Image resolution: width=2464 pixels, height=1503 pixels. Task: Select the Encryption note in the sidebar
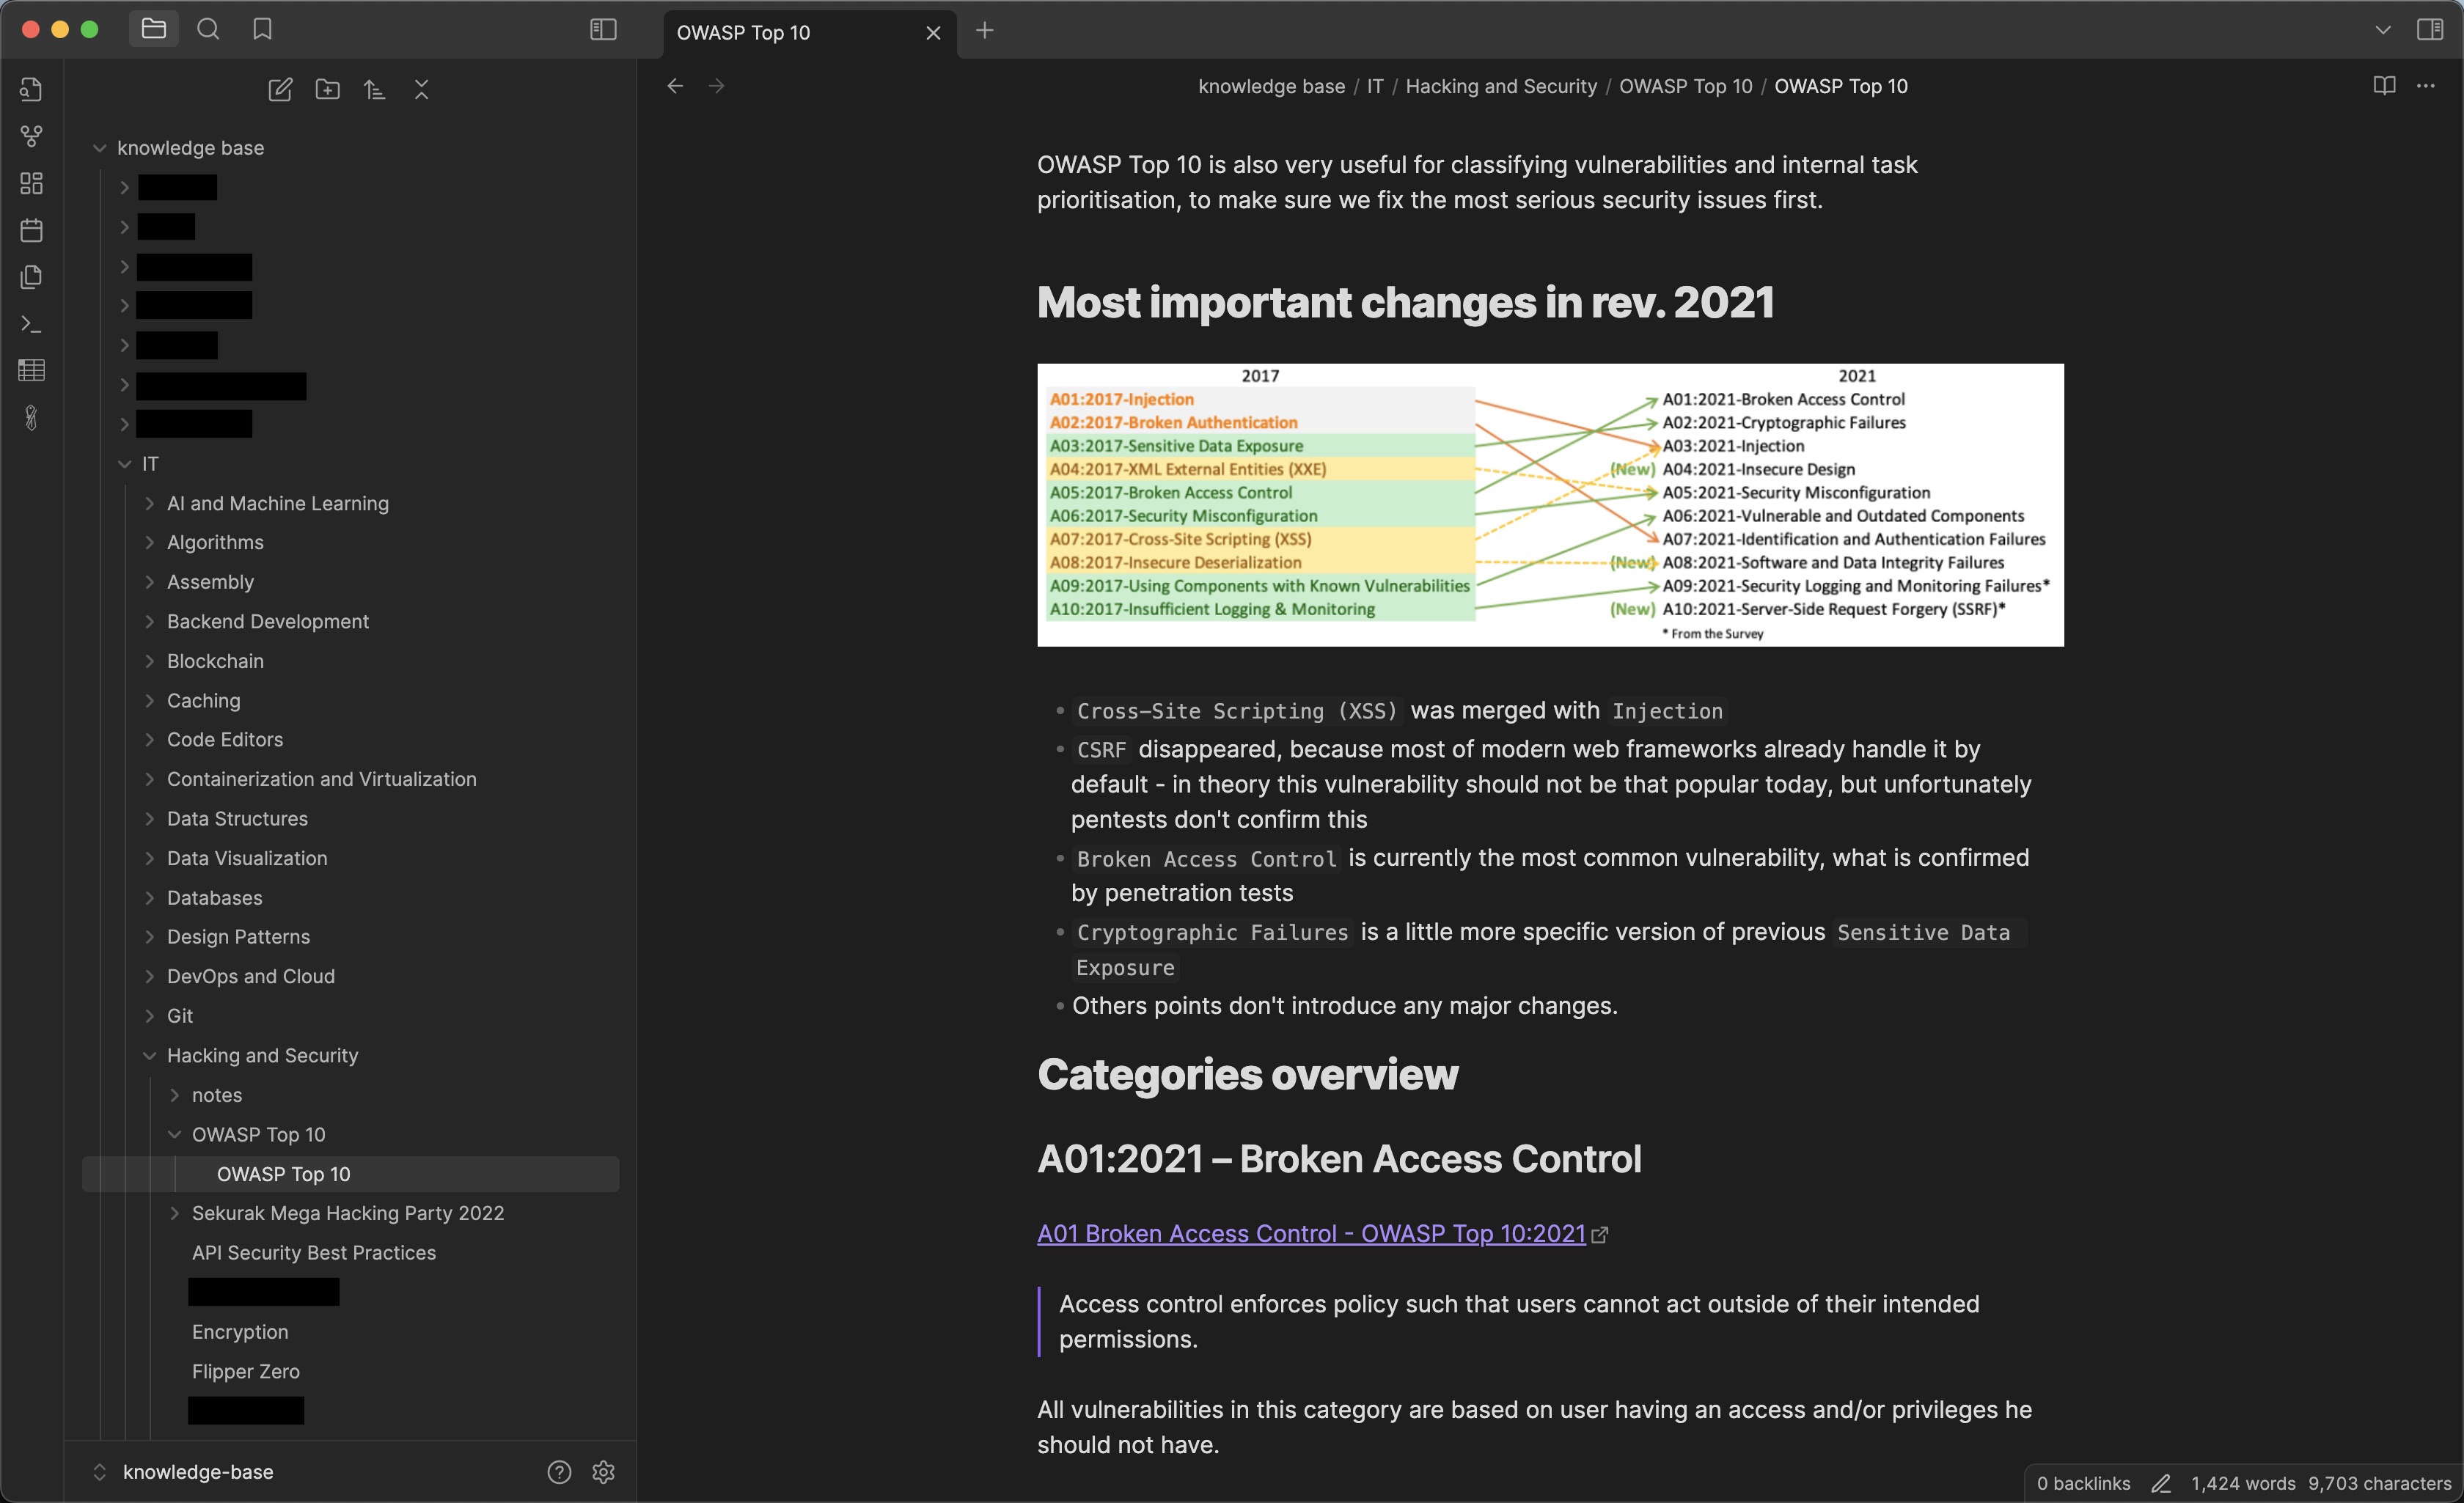click(x=239, y=1332)
